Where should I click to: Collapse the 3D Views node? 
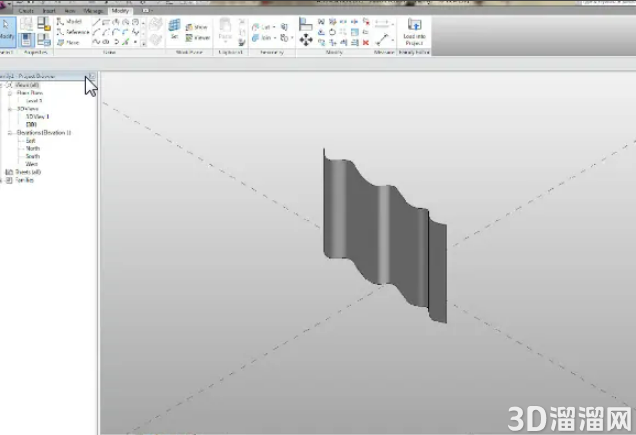tap(10, 109)
